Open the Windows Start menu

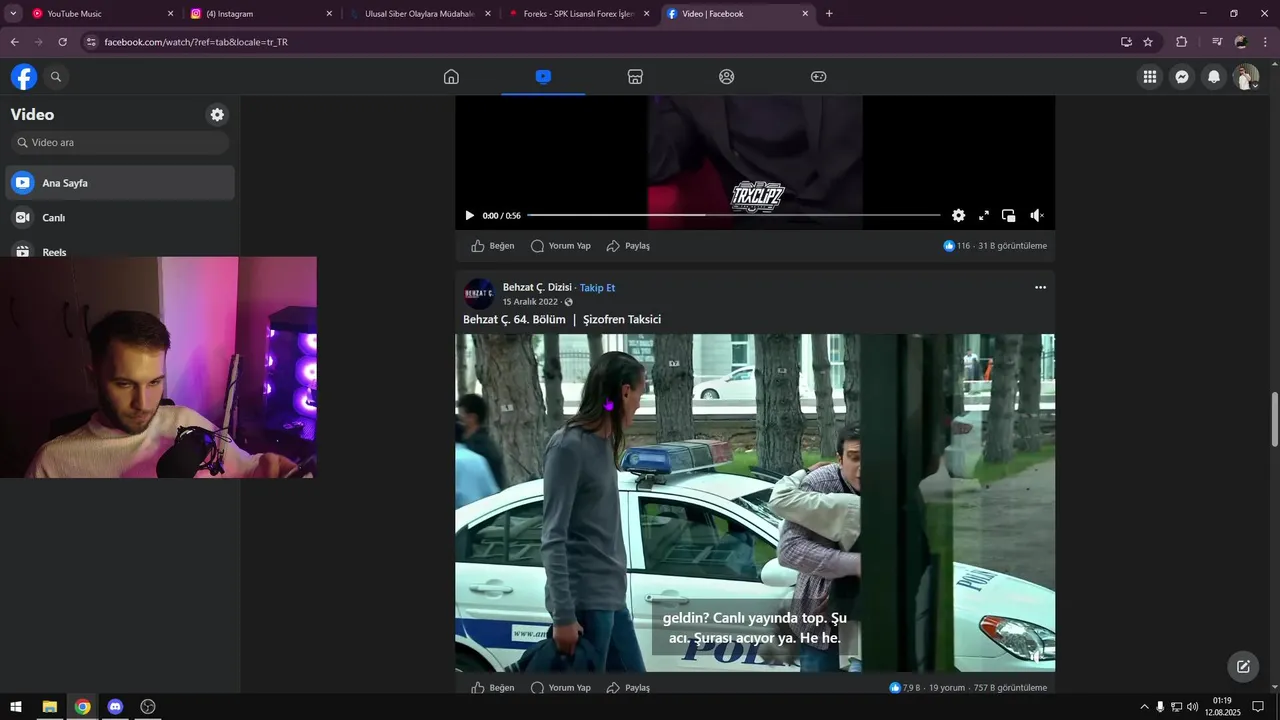tap(16, 707)
